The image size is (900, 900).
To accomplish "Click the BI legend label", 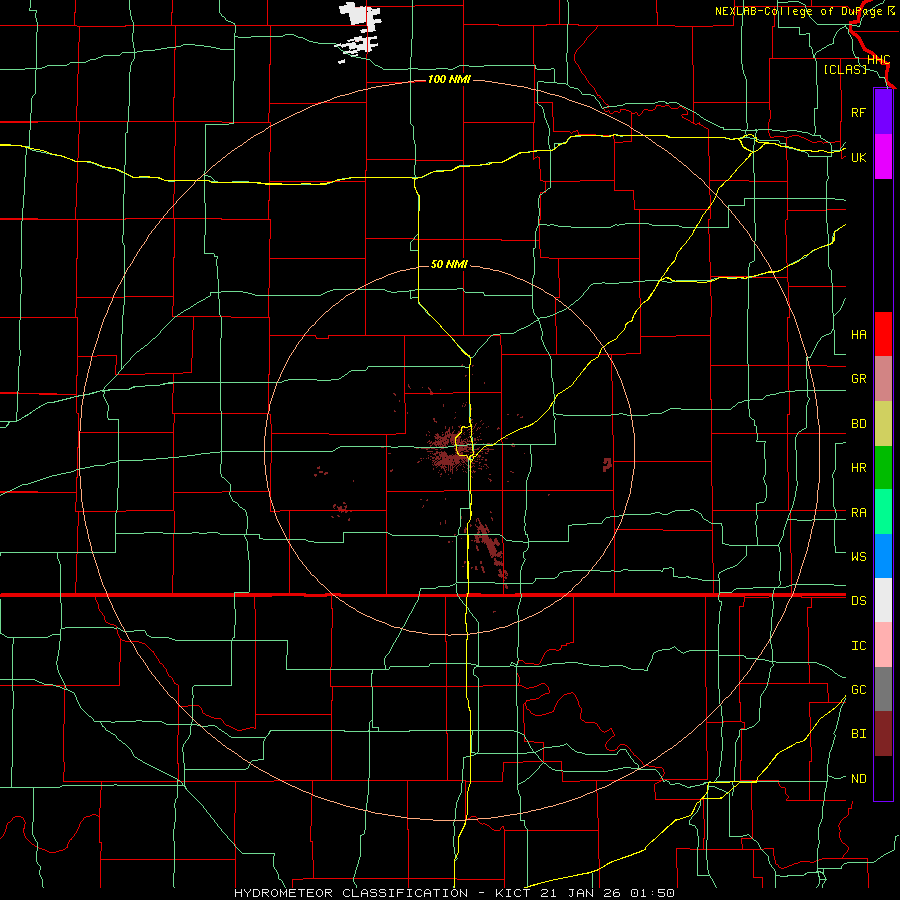I will pyautogui.click(x=859, y=734).
